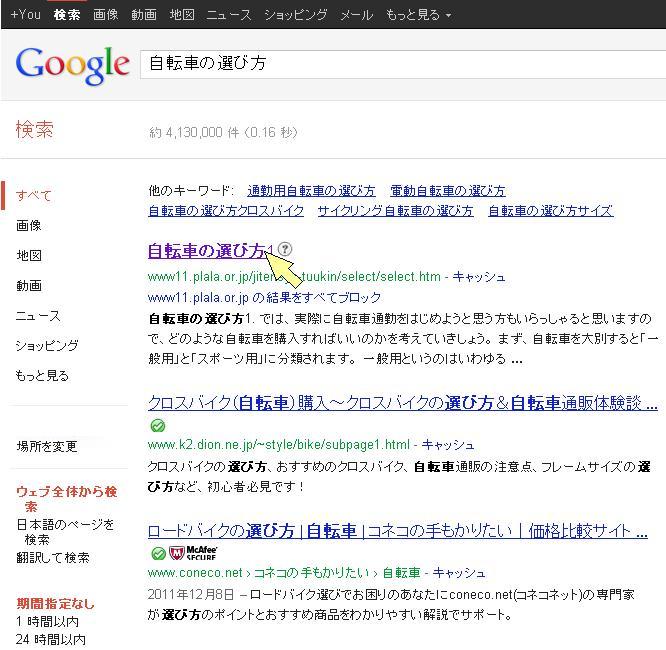Viewport: 666px width, 650px height.
Task: Open キャッシュ for www.coneco.net result
Action: [459, 573]
